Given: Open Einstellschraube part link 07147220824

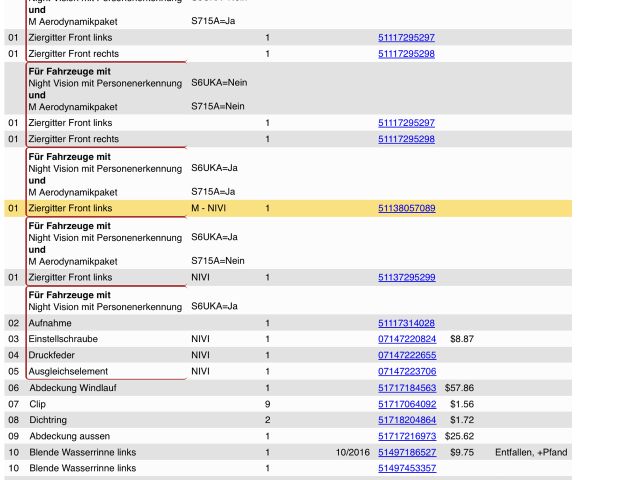Looking at the screenshot, I should [406, 339].
